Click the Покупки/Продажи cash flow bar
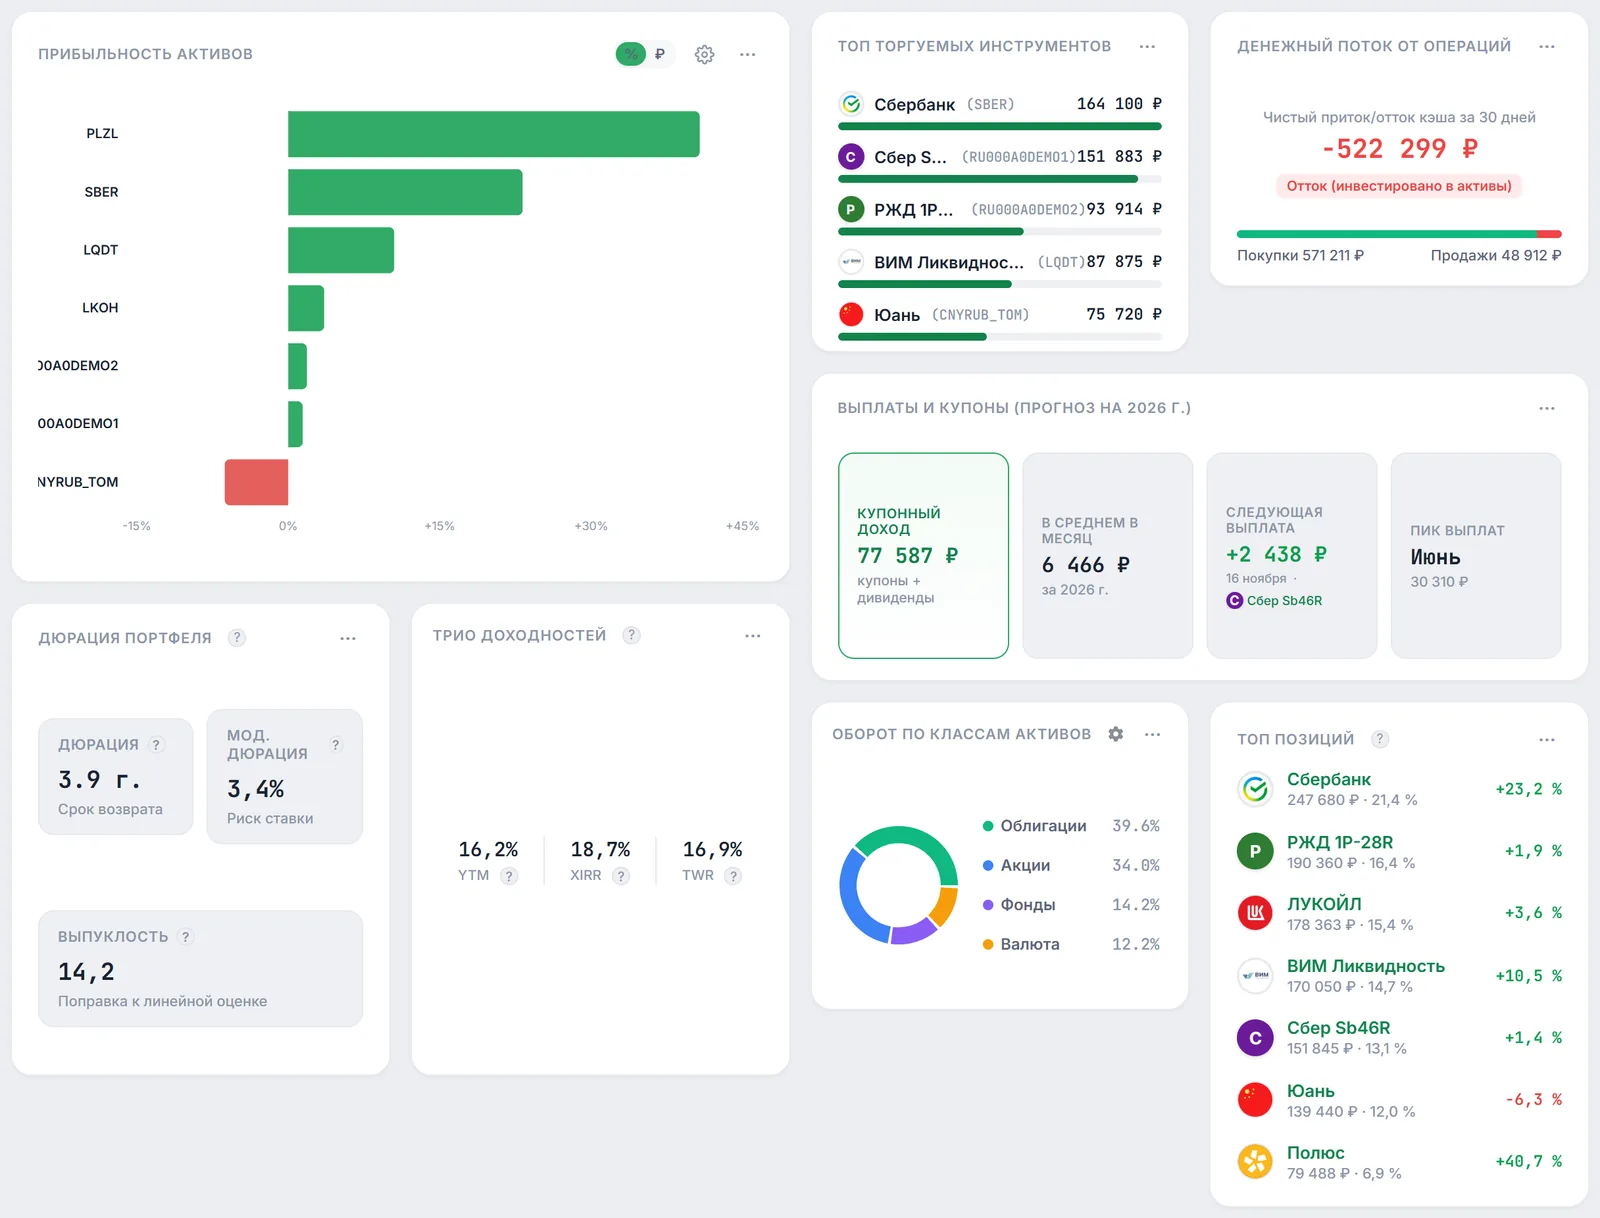This screenshot has height=1218, width=1600. [1399, 234]
